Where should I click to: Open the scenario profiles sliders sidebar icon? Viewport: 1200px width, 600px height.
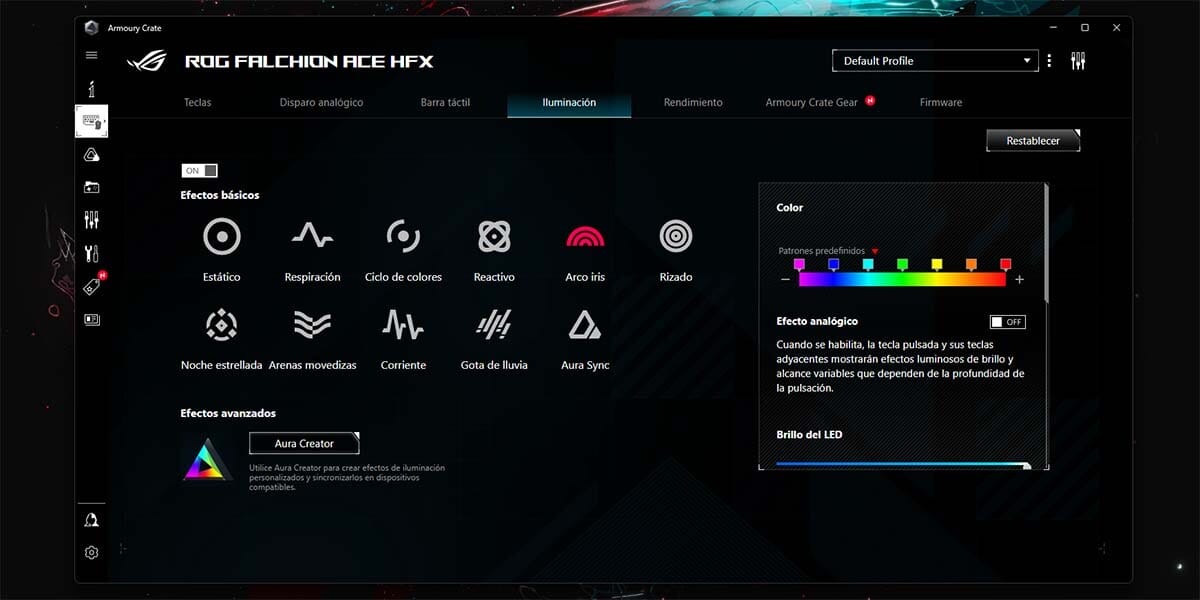click(x=92, y=220)
